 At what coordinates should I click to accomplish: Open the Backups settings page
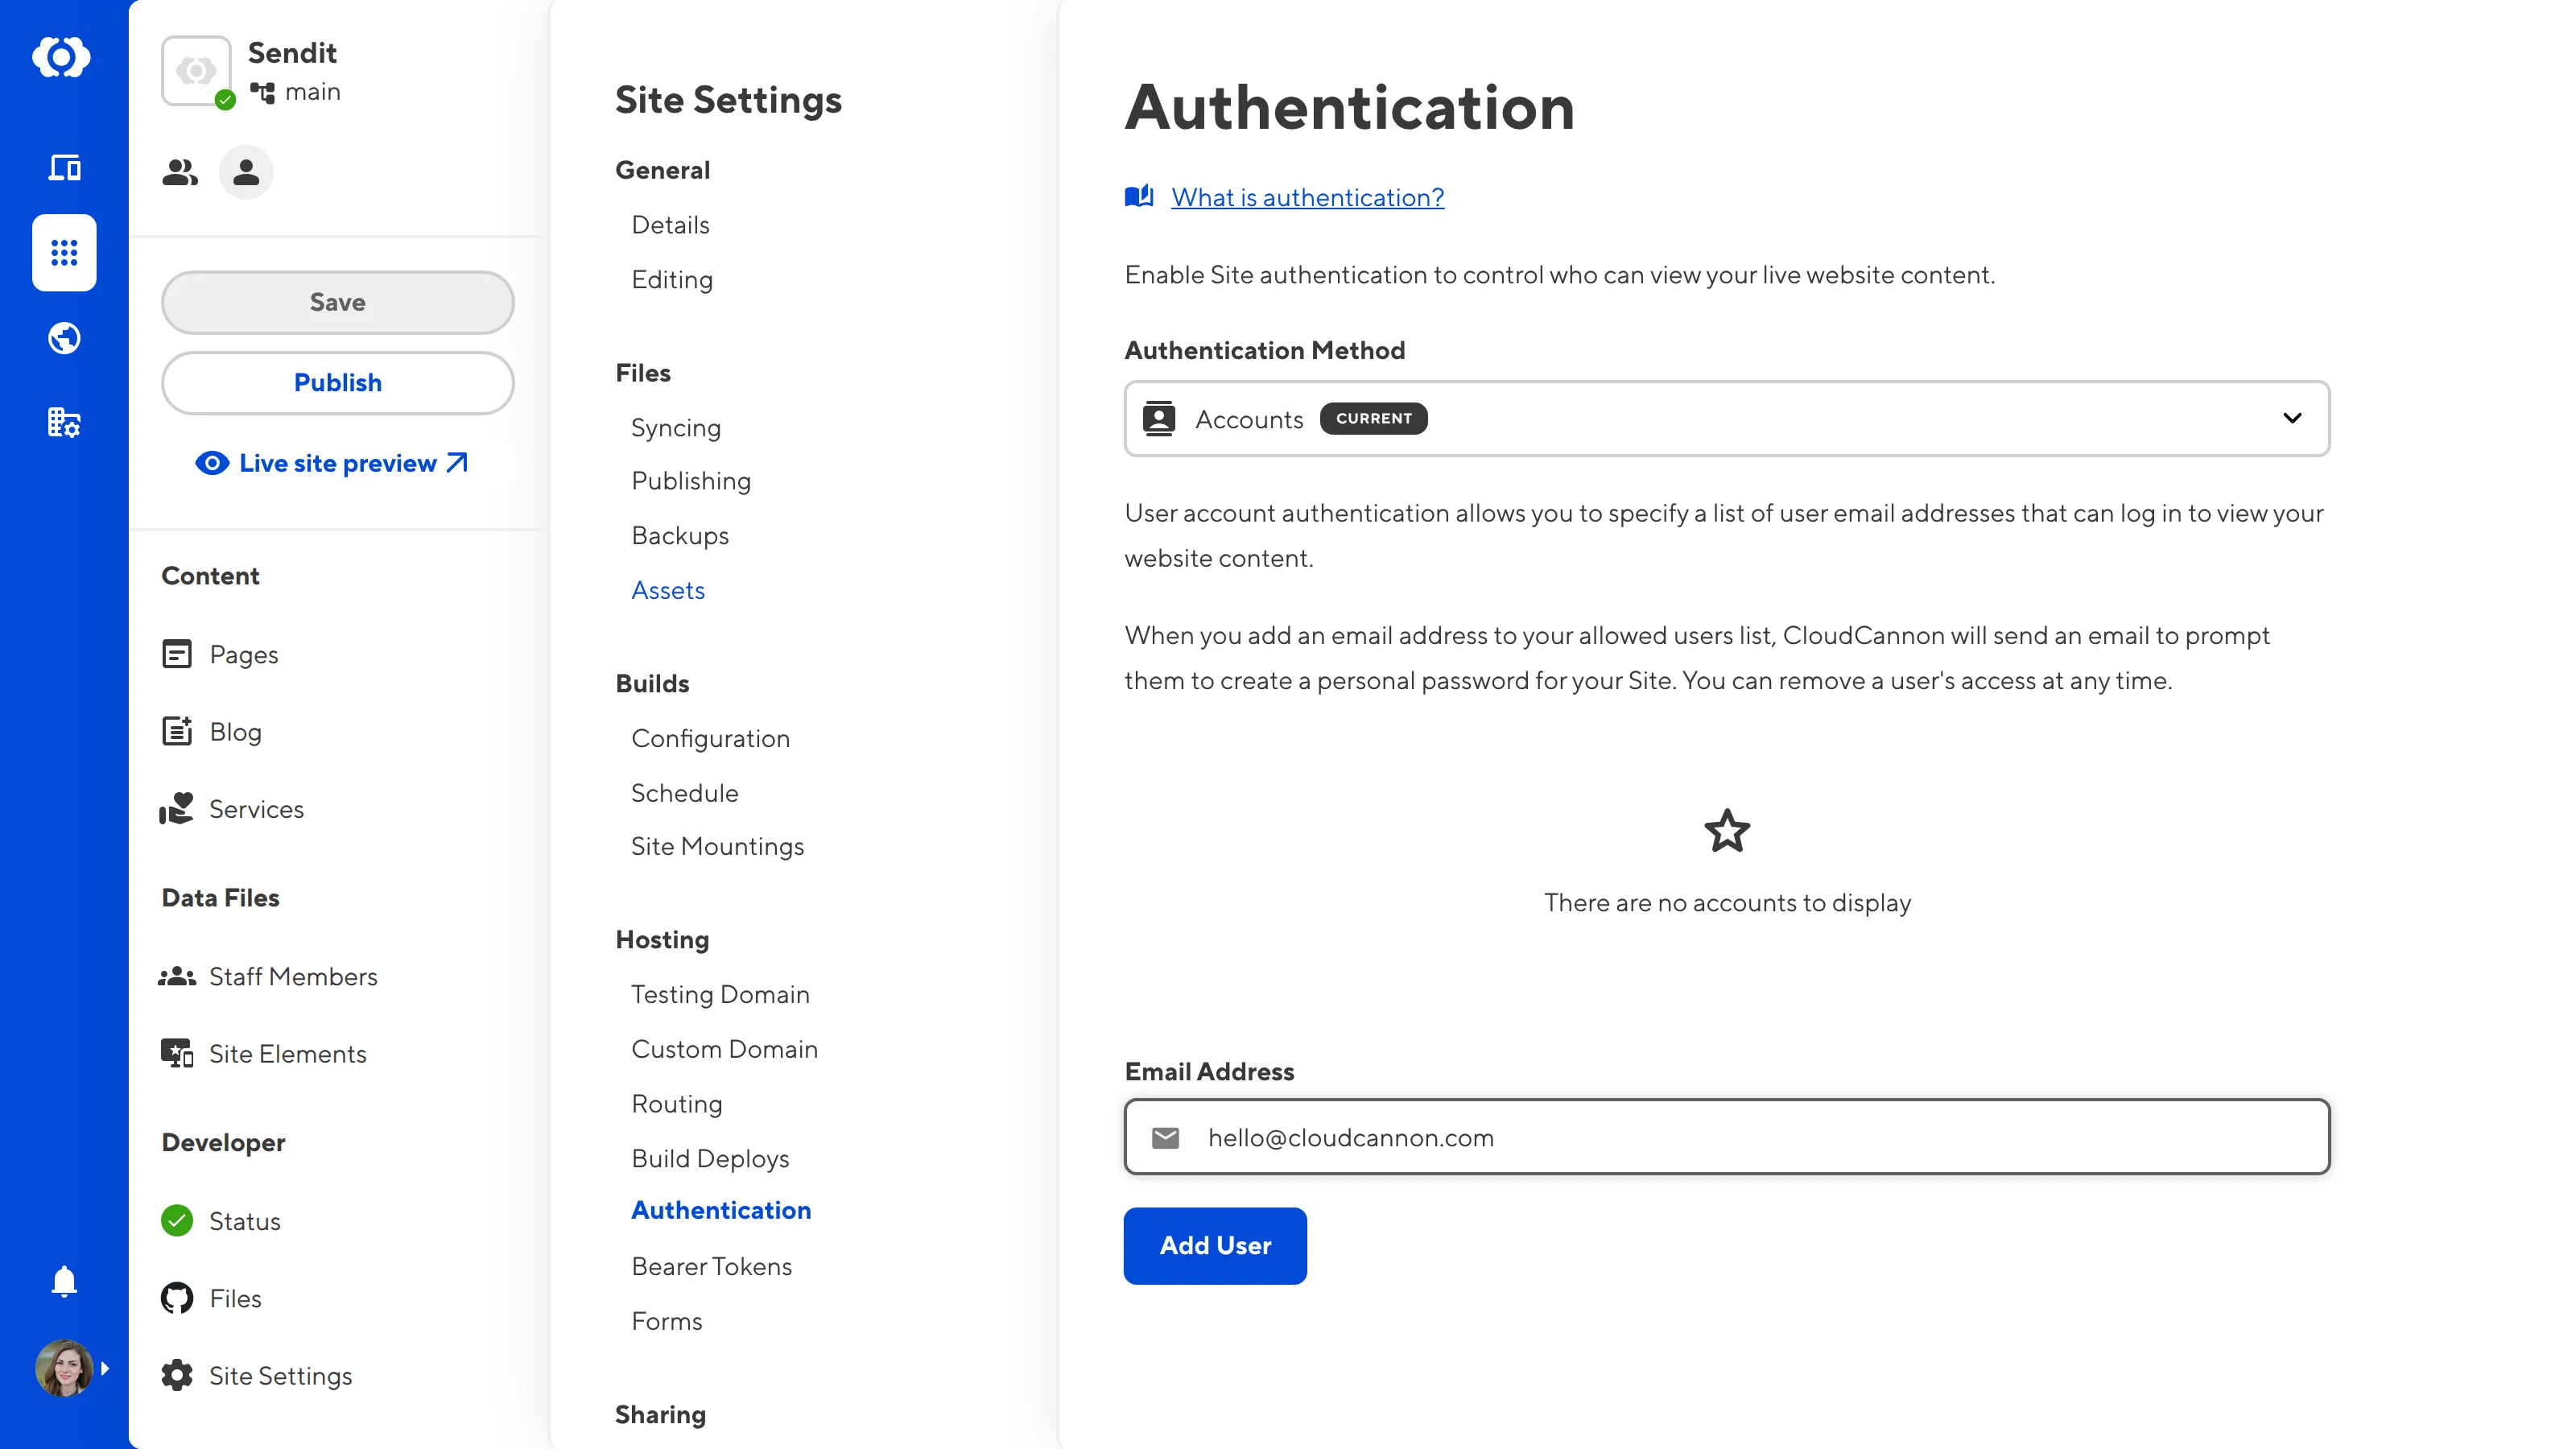(680, 535)
